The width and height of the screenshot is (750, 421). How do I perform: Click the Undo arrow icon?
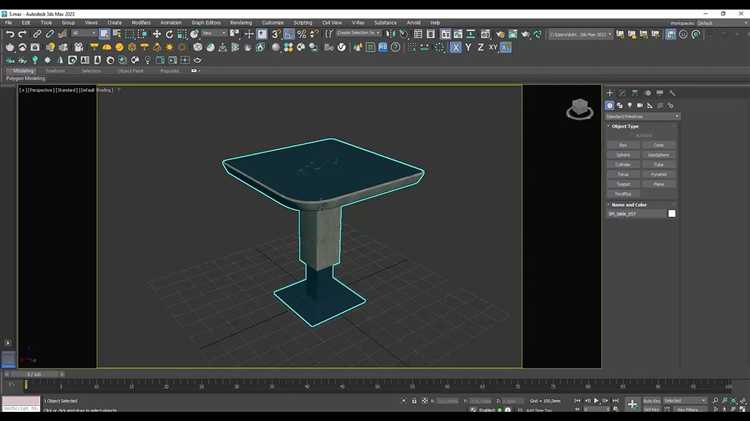click(10, 34)
